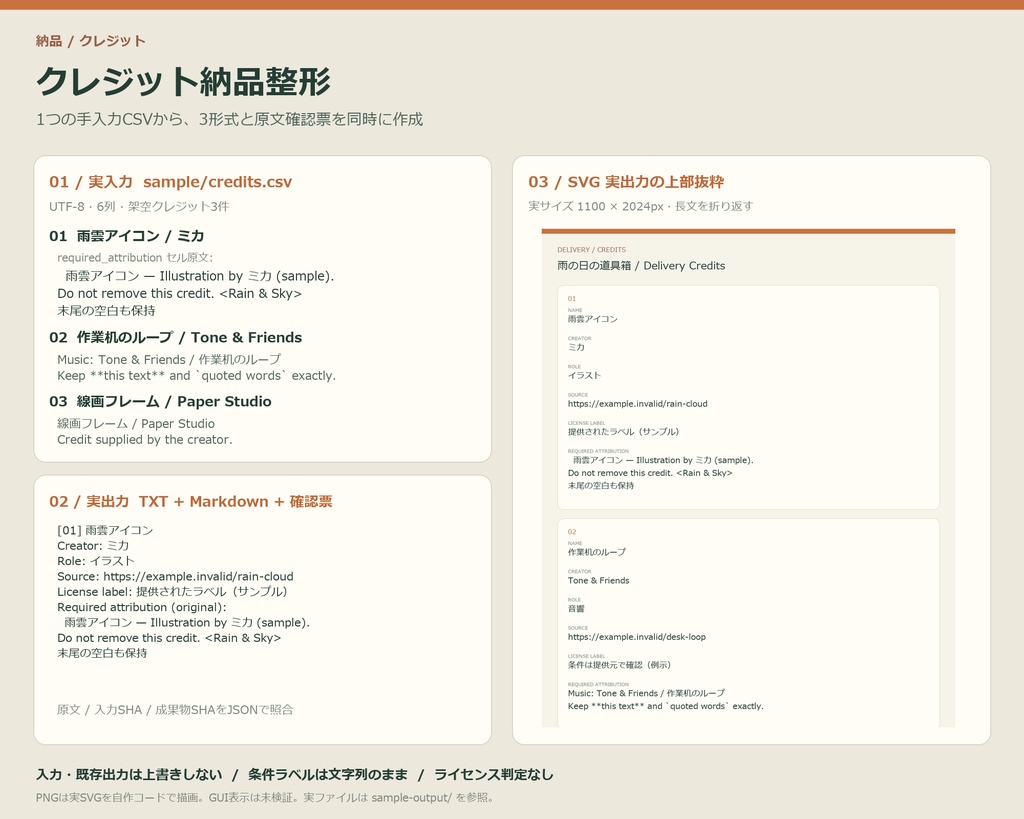This screenshot has height=819, width=1024.
Task: Click NAME value "雨雲アイコン" in SVG card 01
Action: [x=592, y=319]
